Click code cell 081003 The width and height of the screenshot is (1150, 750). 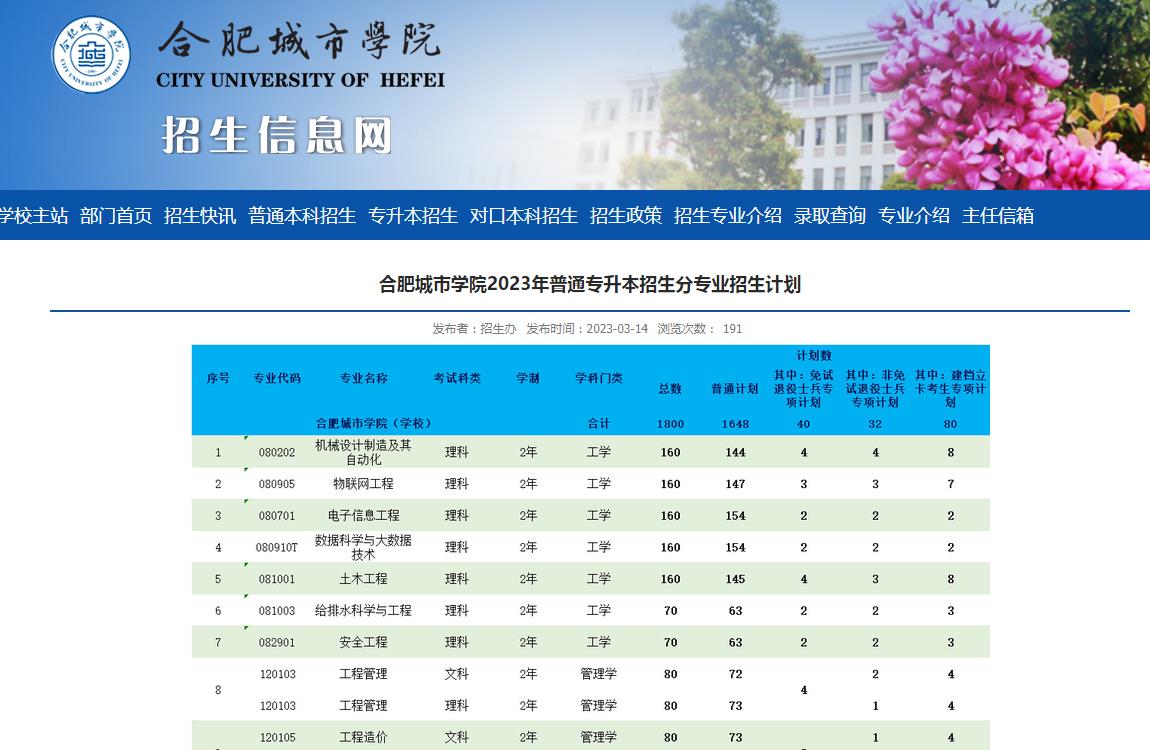pos(277,611)
